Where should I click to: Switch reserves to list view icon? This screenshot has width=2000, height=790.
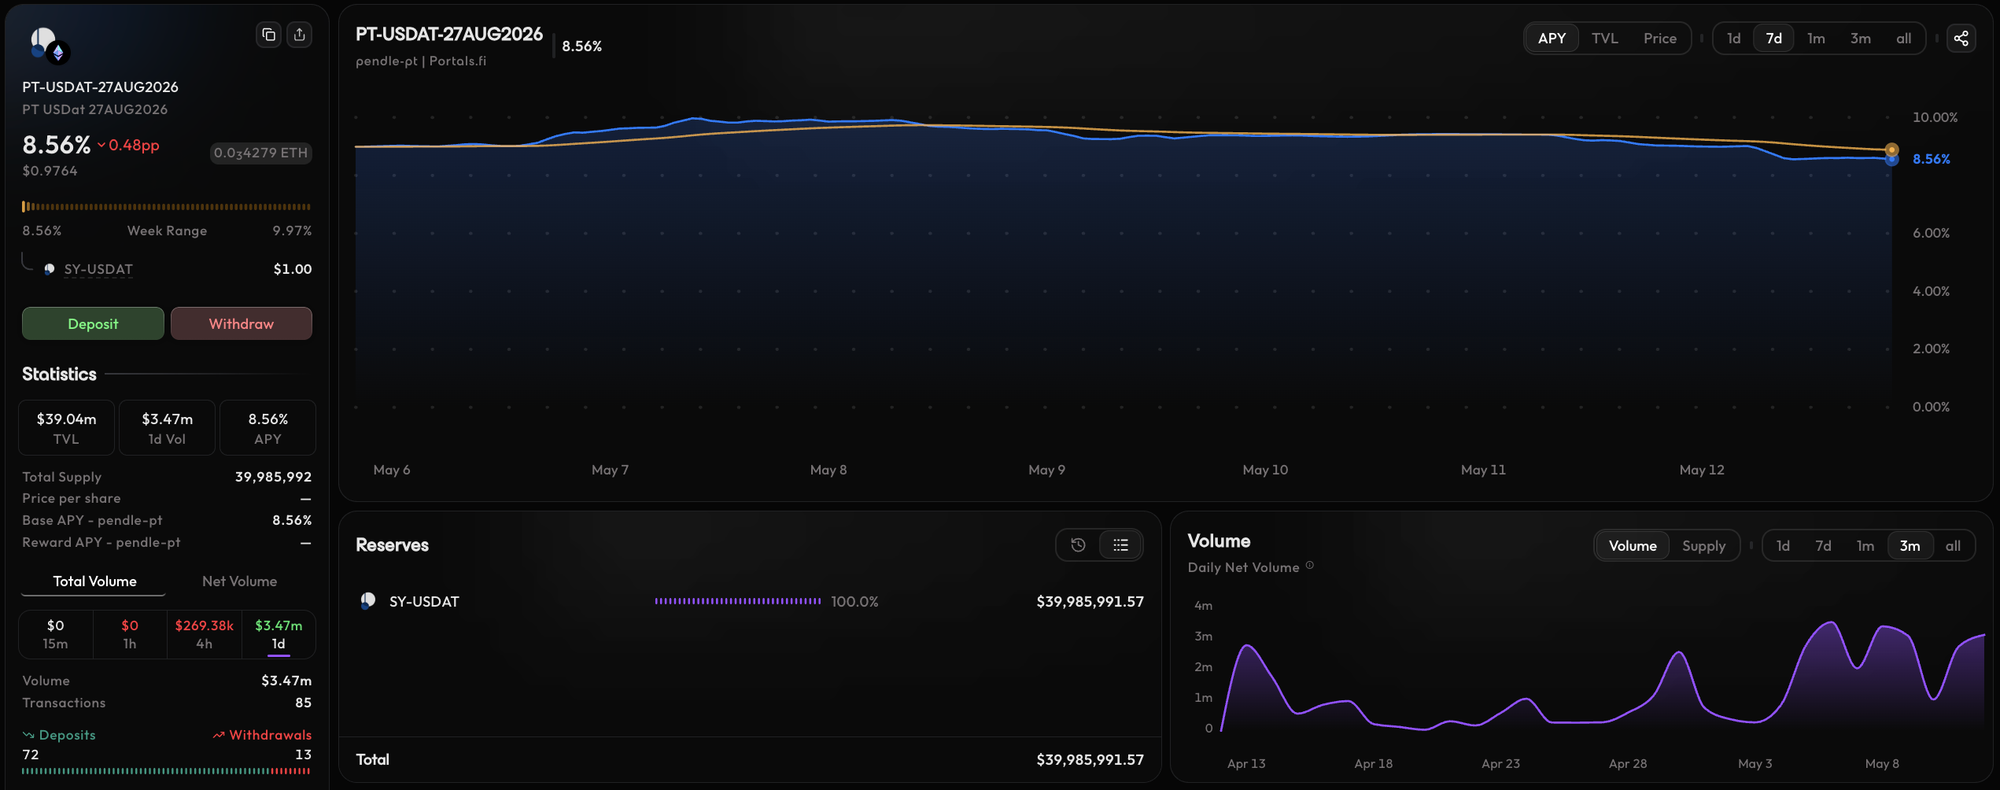(1120, 545)
